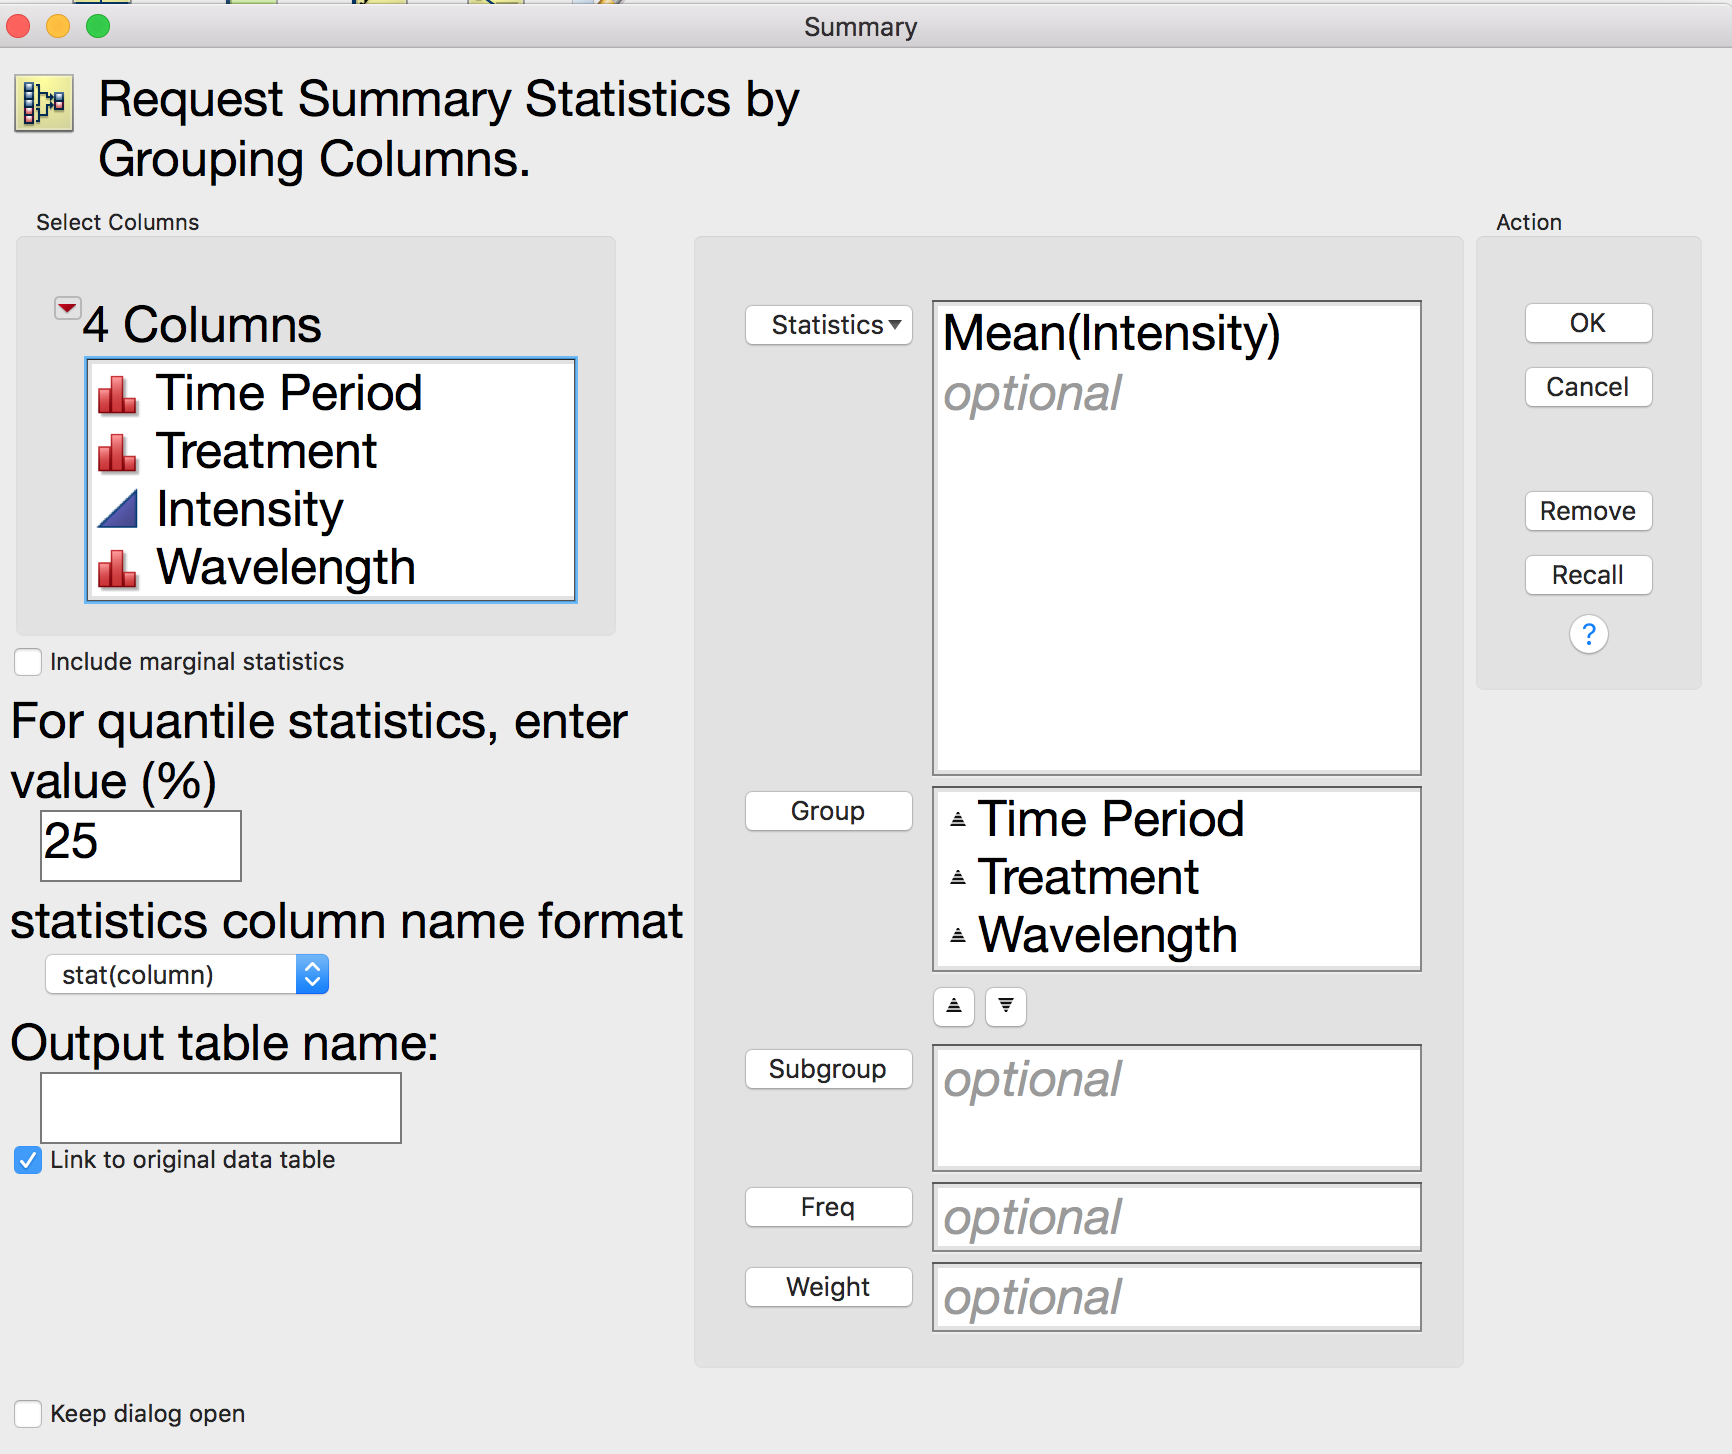Viewport: 1732px width, 1454px height.
Task: Click the quantile value field showing 25
Action: tap(141, 846)
